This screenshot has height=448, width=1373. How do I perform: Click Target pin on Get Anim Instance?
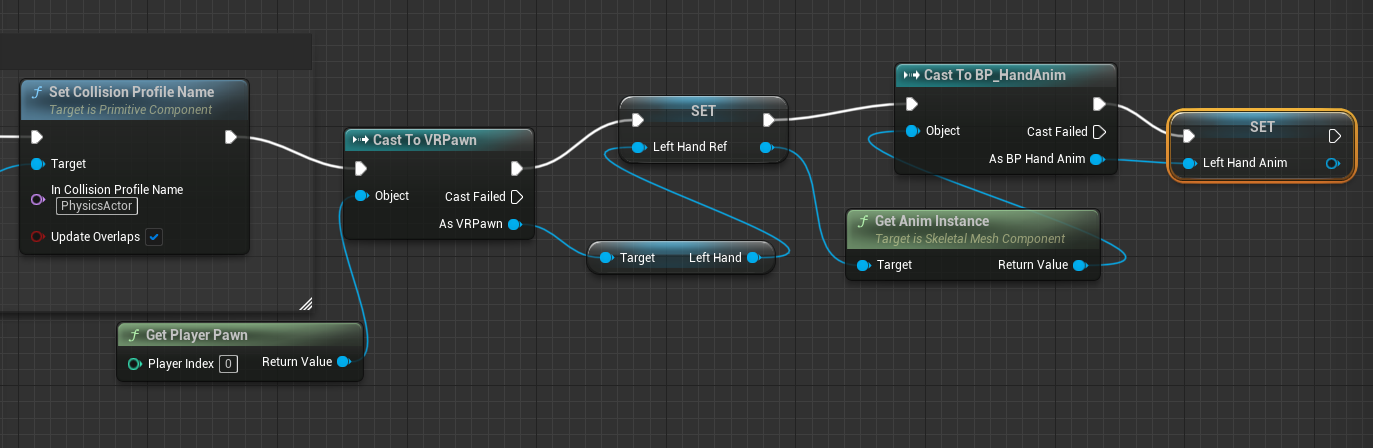pos(863,266)
